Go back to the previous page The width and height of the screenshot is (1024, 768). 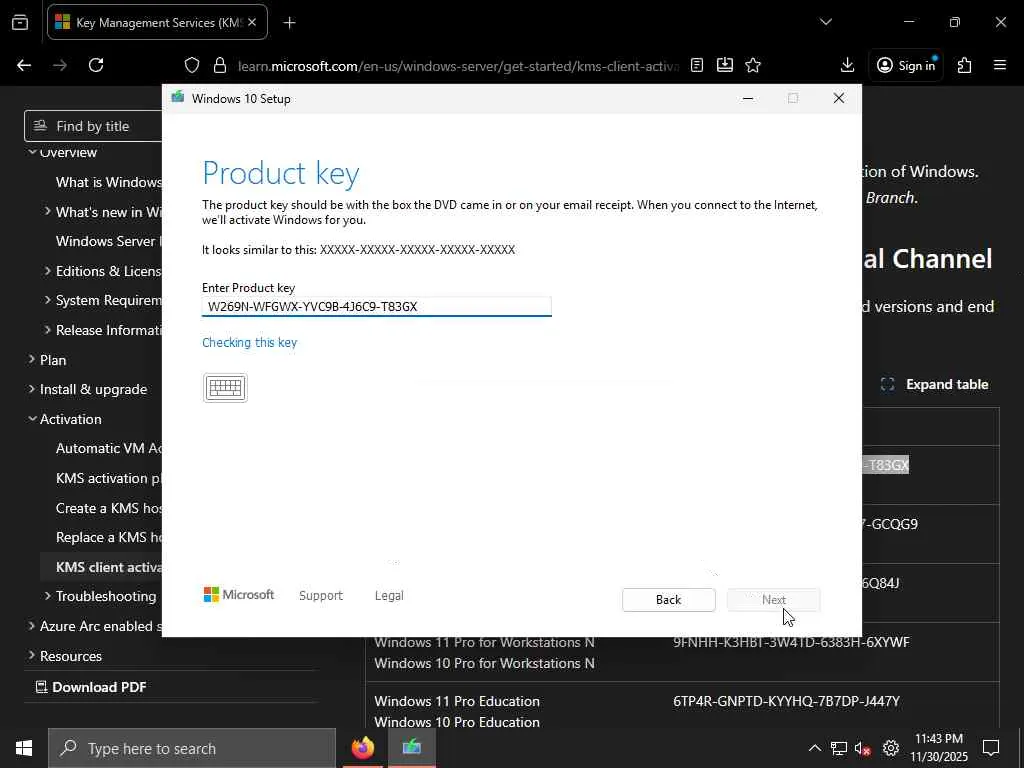[24, 65]
